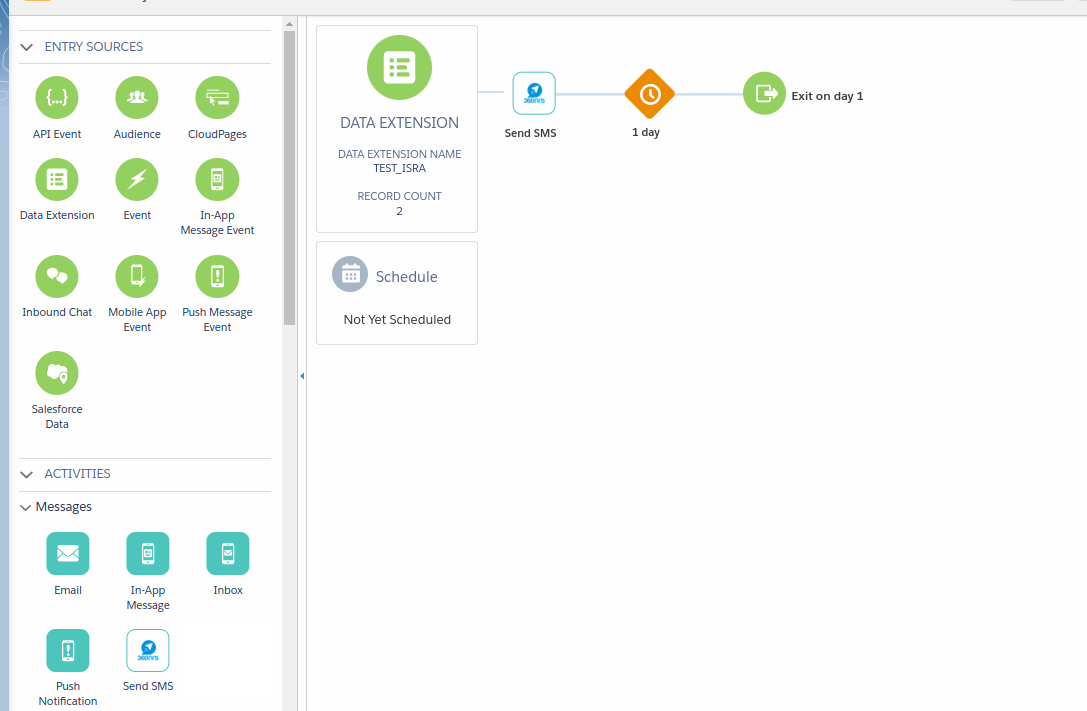1087x711 pixels.
Task: Collapse the Activities section
Action: coord(27,474)
